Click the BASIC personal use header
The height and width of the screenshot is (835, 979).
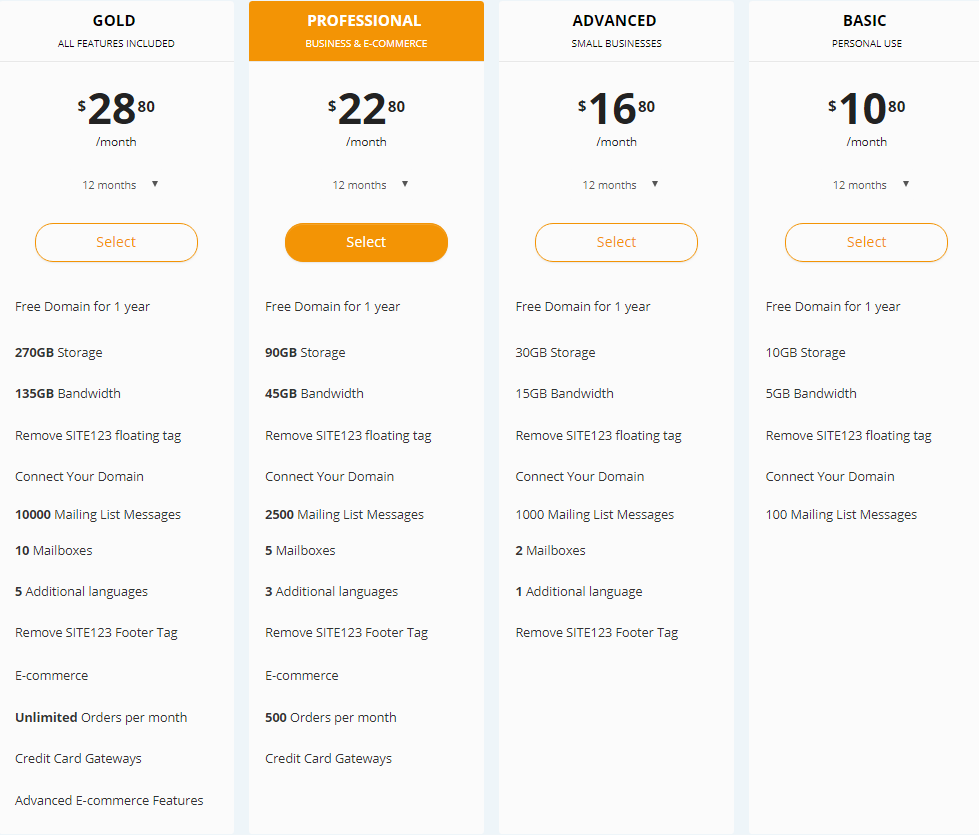pos(865,30)
